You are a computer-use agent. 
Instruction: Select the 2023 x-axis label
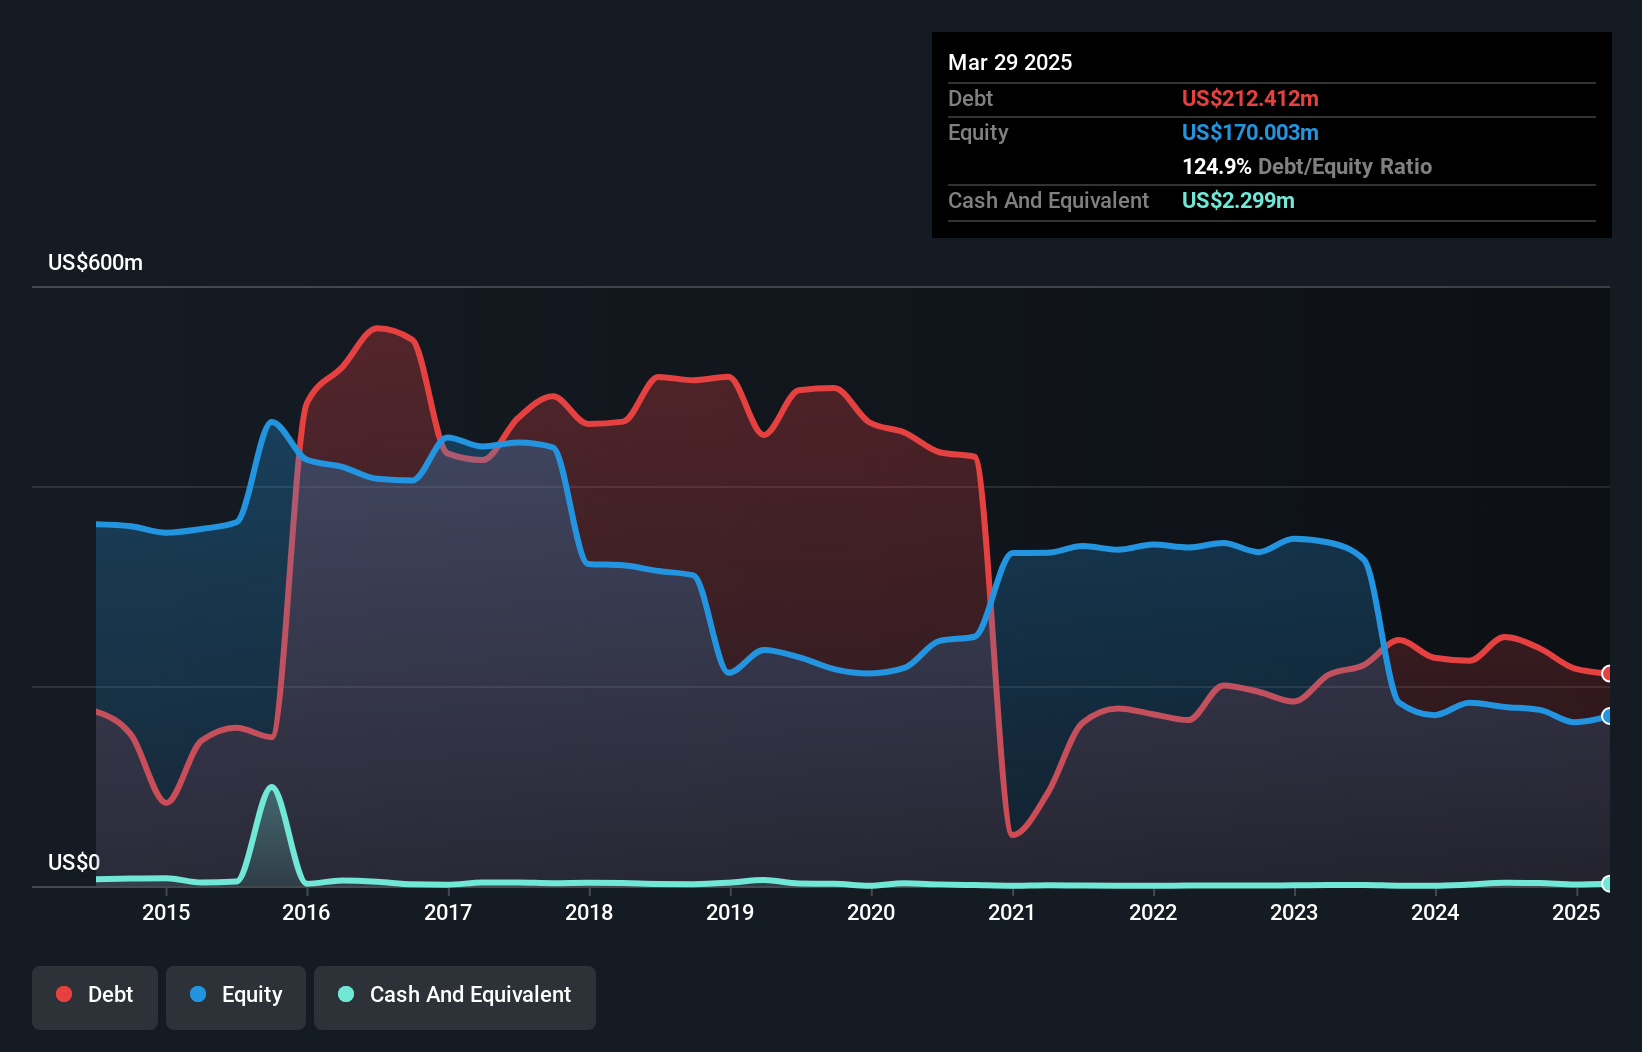pos(1294,912)
